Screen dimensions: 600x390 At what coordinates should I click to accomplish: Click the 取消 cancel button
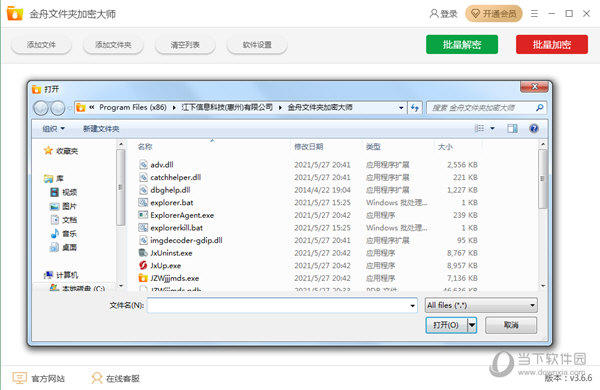[511, 325]
